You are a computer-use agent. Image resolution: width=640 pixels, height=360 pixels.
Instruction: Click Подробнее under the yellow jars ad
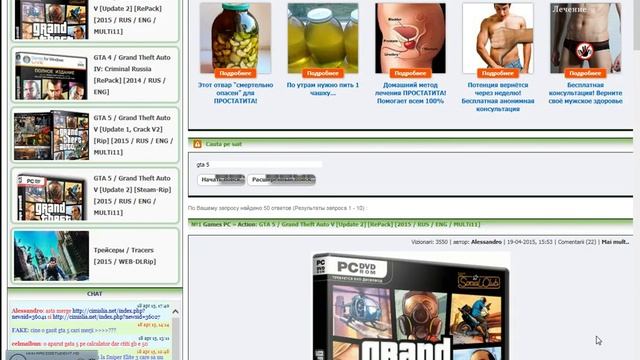click(x=323, y=73)
